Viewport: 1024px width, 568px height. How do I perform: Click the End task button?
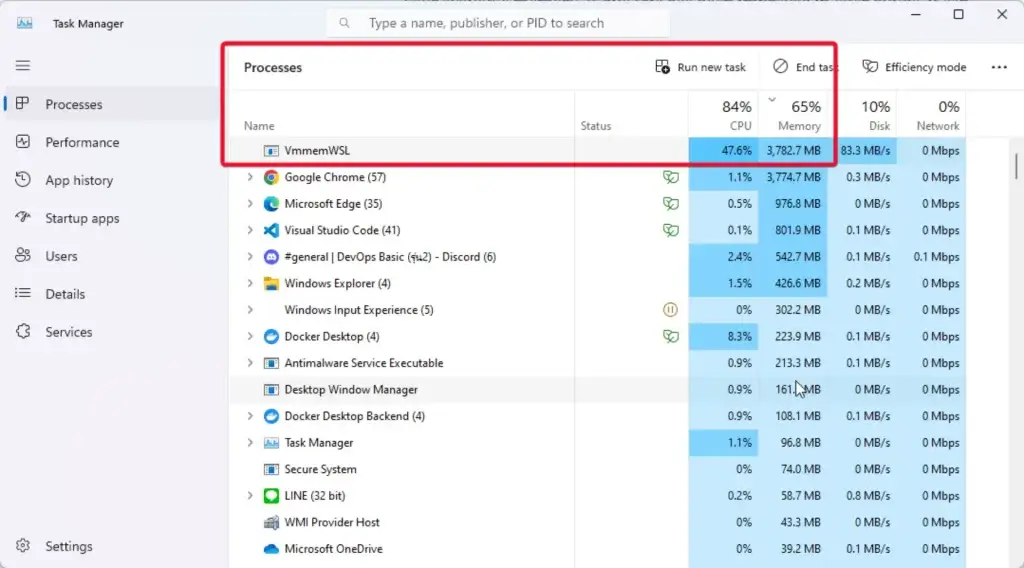click(805, 67)
